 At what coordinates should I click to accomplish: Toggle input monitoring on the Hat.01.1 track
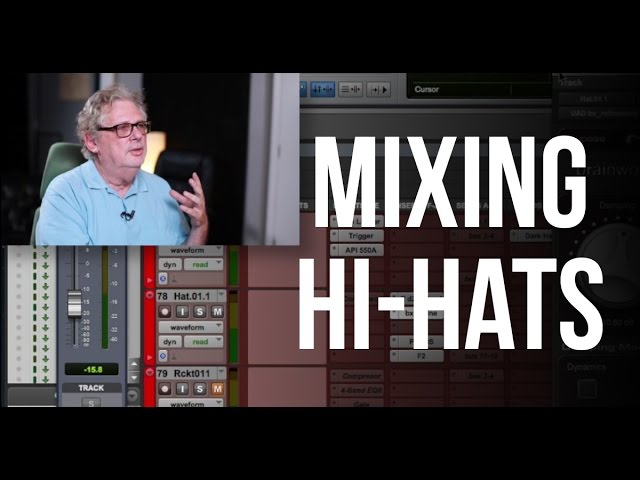point(182,312)
